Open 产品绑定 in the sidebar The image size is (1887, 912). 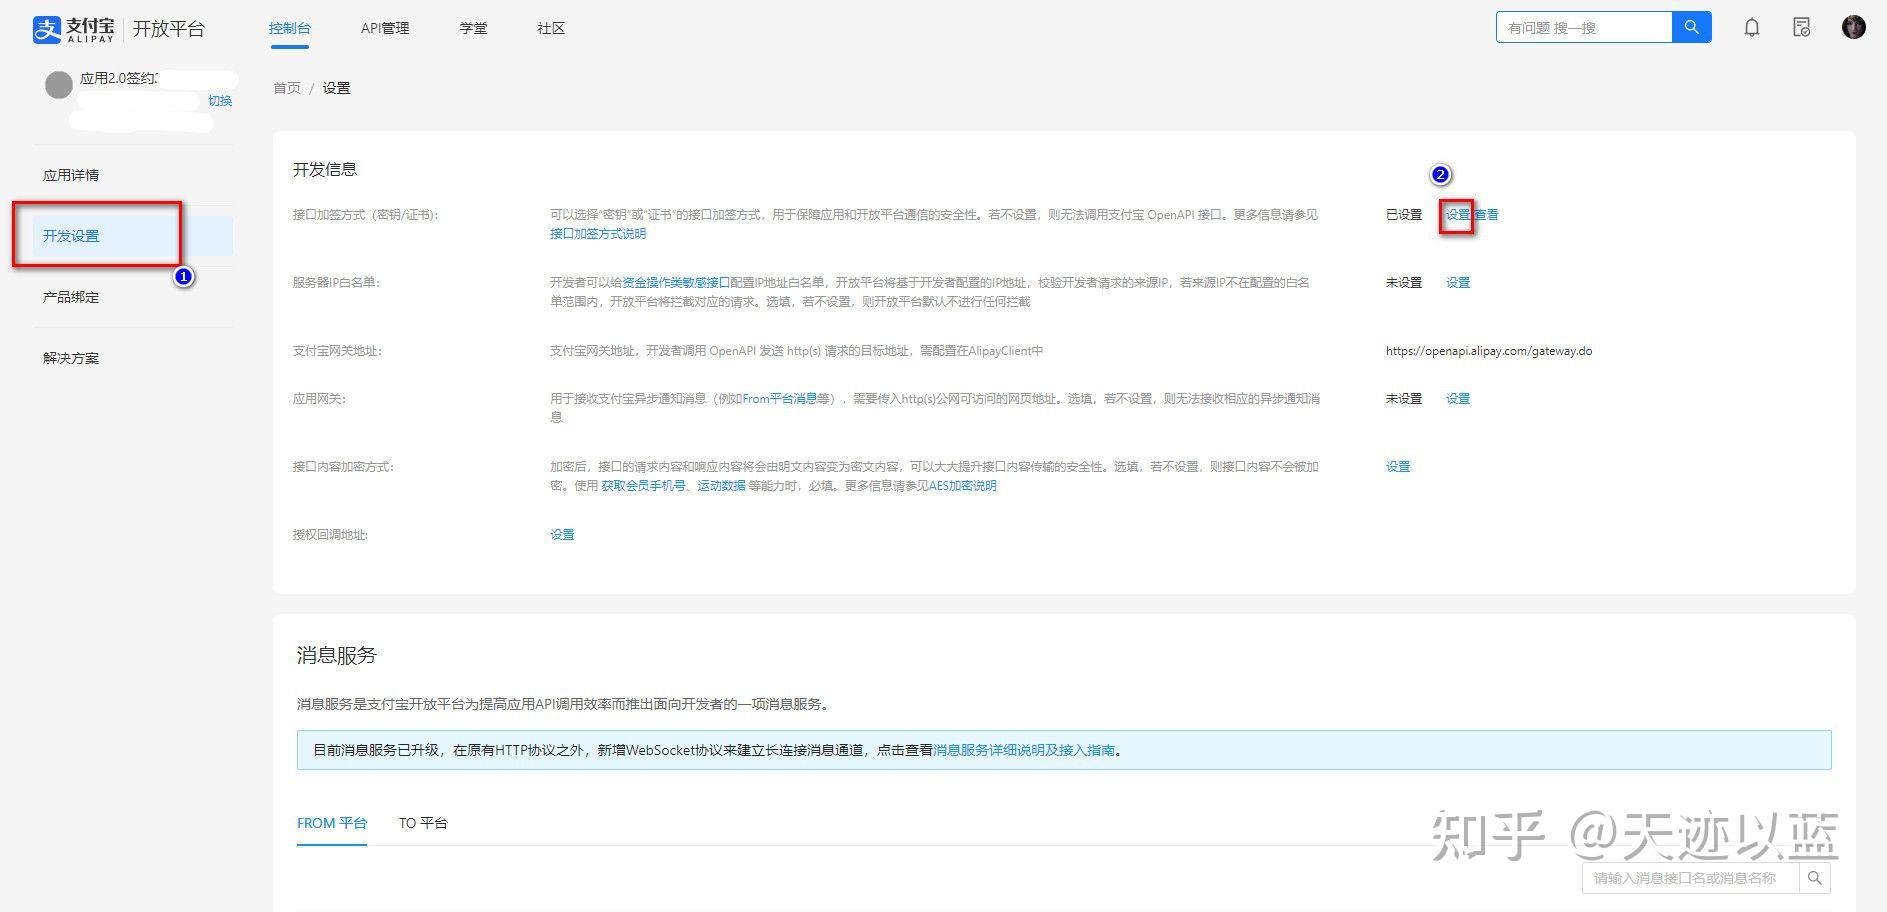point(71,297)
